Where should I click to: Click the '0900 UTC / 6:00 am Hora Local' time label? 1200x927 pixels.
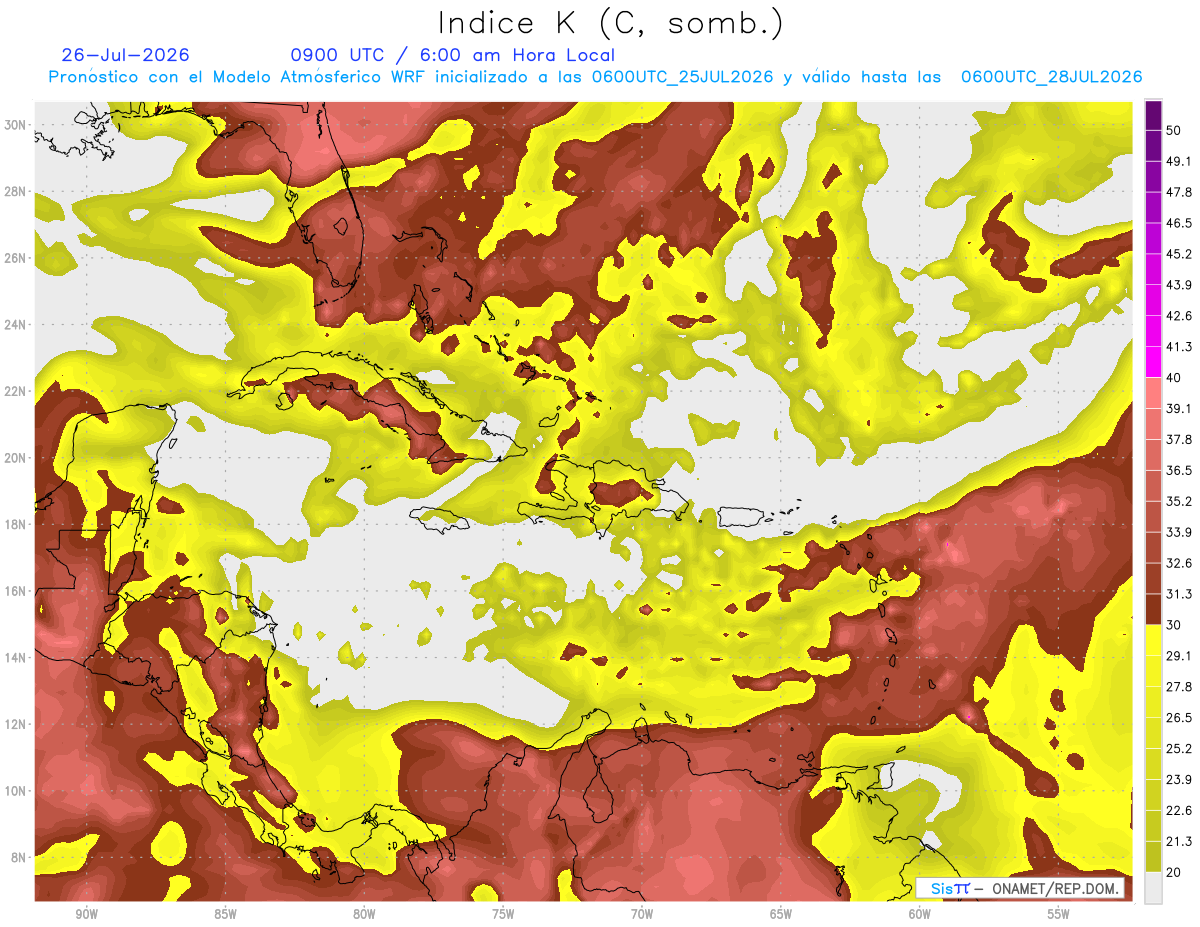point(452,55)
